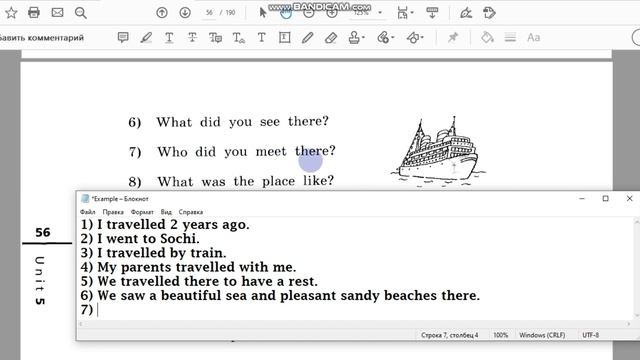Image resolution: width=640 pixels, height=360 pixels.
Task: Select the highlight text tool
Action: 146,38
